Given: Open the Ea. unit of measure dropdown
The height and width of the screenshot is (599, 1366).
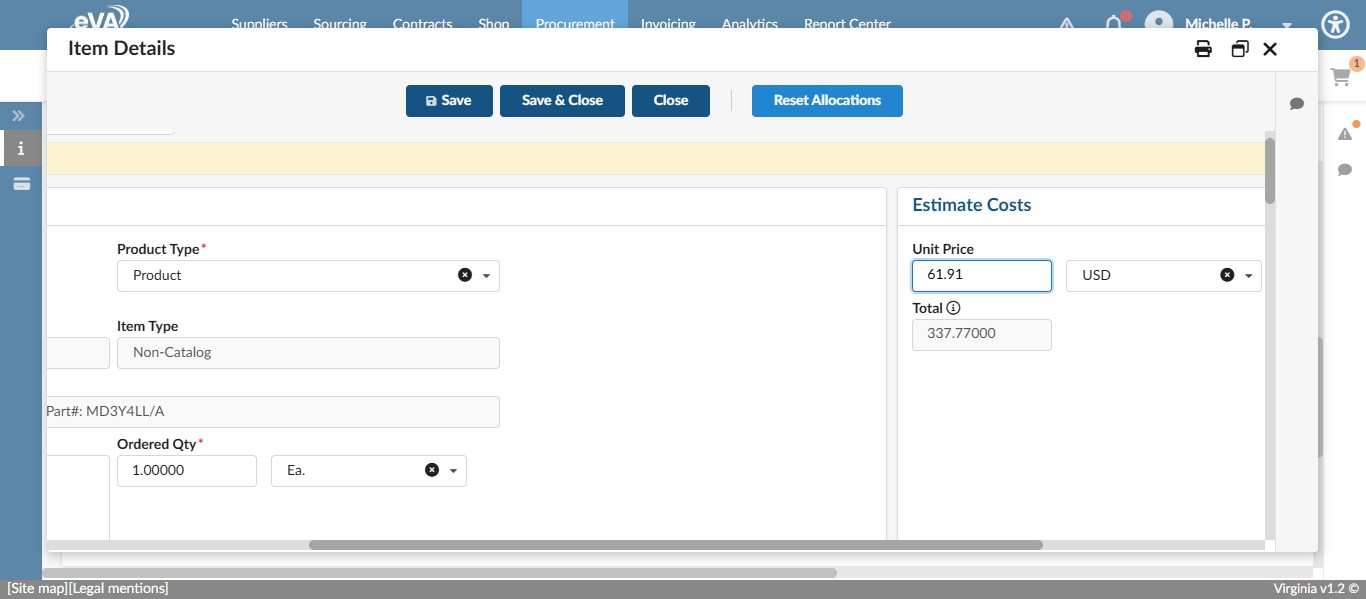Looking at the screenshot, I should (x=453, y=471).
